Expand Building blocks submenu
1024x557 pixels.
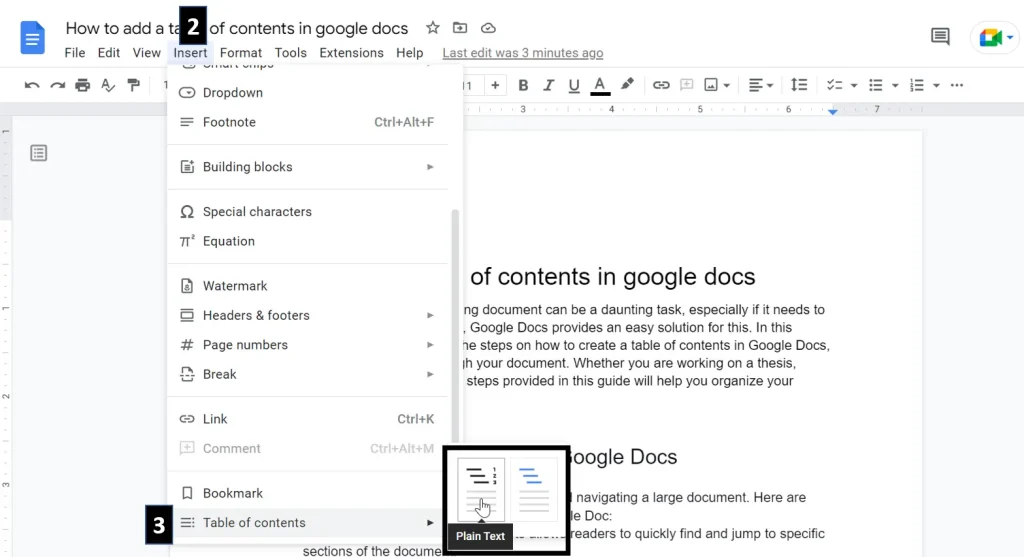[308, 167]
